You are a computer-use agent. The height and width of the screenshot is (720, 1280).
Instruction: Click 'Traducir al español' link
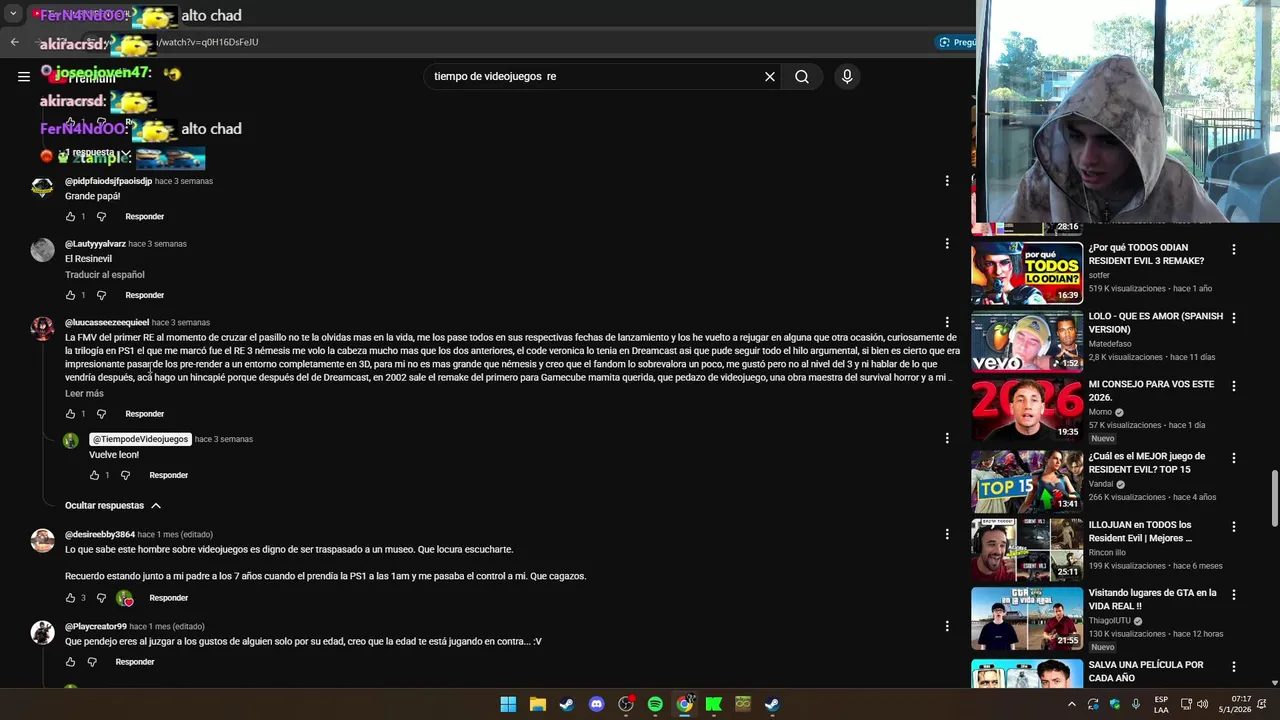[105, 275]
